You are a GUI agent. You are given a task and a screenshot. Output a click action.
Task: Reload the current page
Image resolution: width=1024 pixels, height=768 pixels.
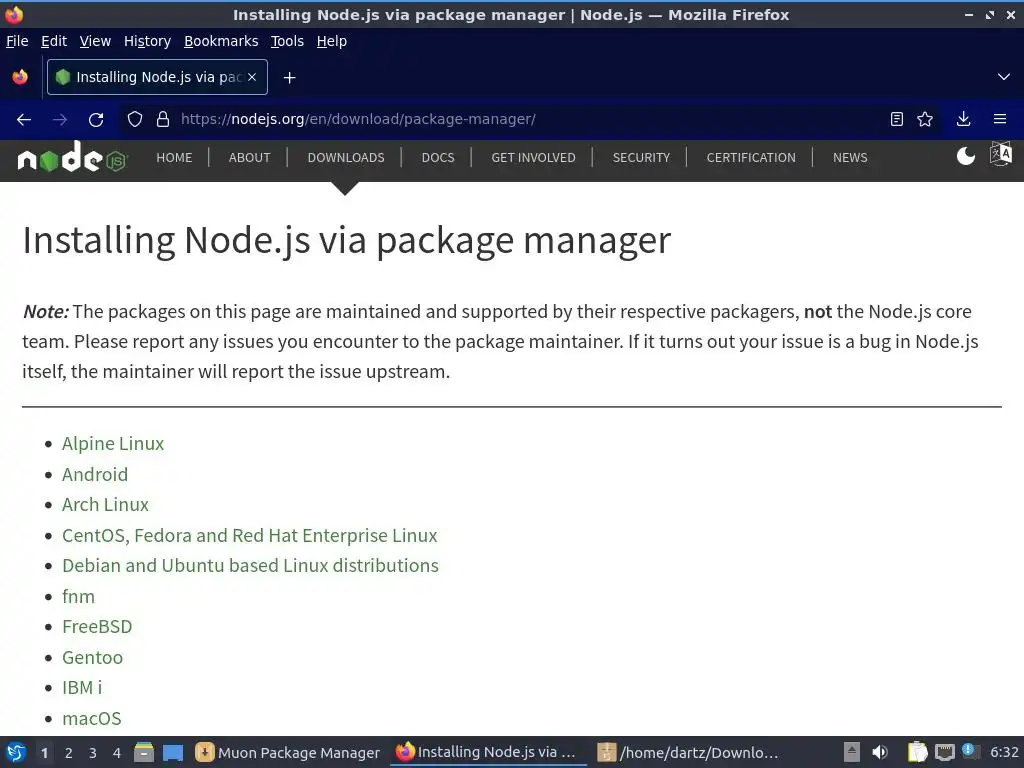96,120
